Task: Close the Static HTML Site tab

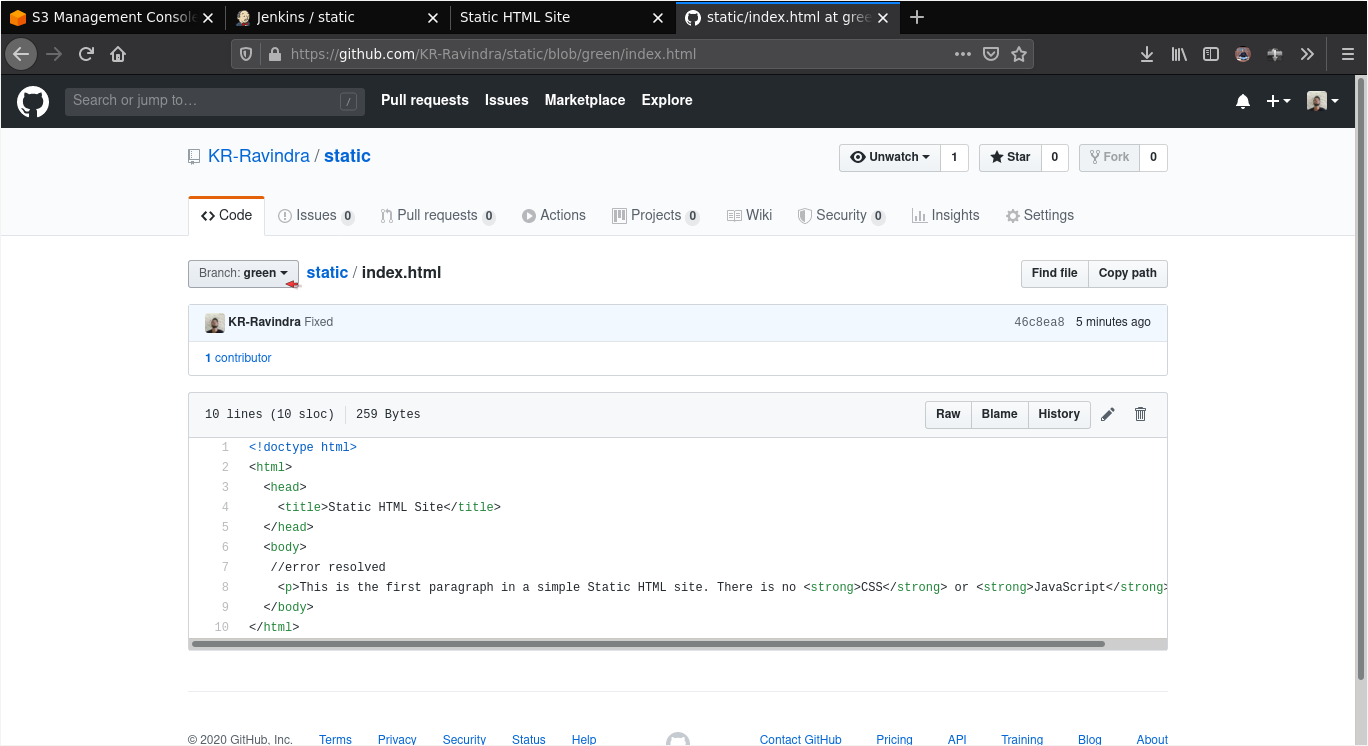Action: pyautogui.click(x=658, y=17)
